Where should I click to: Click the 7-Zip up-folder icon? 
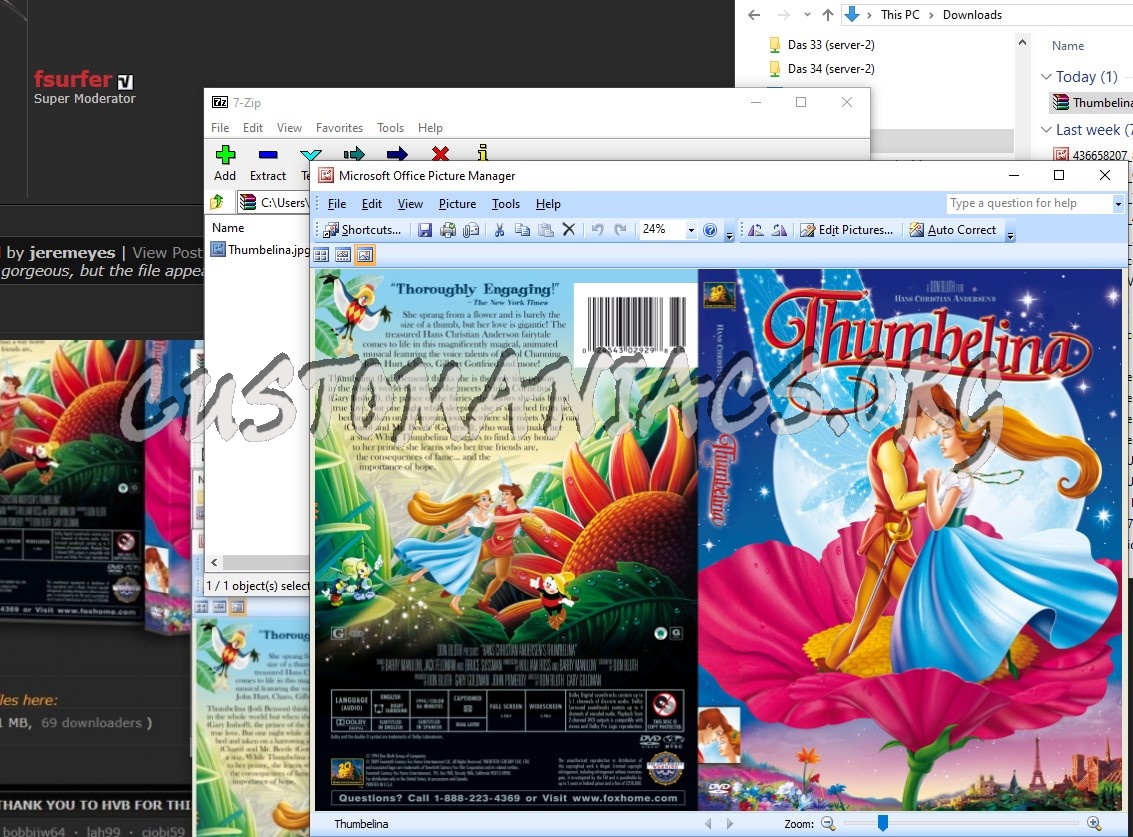[x=217, y=202]
